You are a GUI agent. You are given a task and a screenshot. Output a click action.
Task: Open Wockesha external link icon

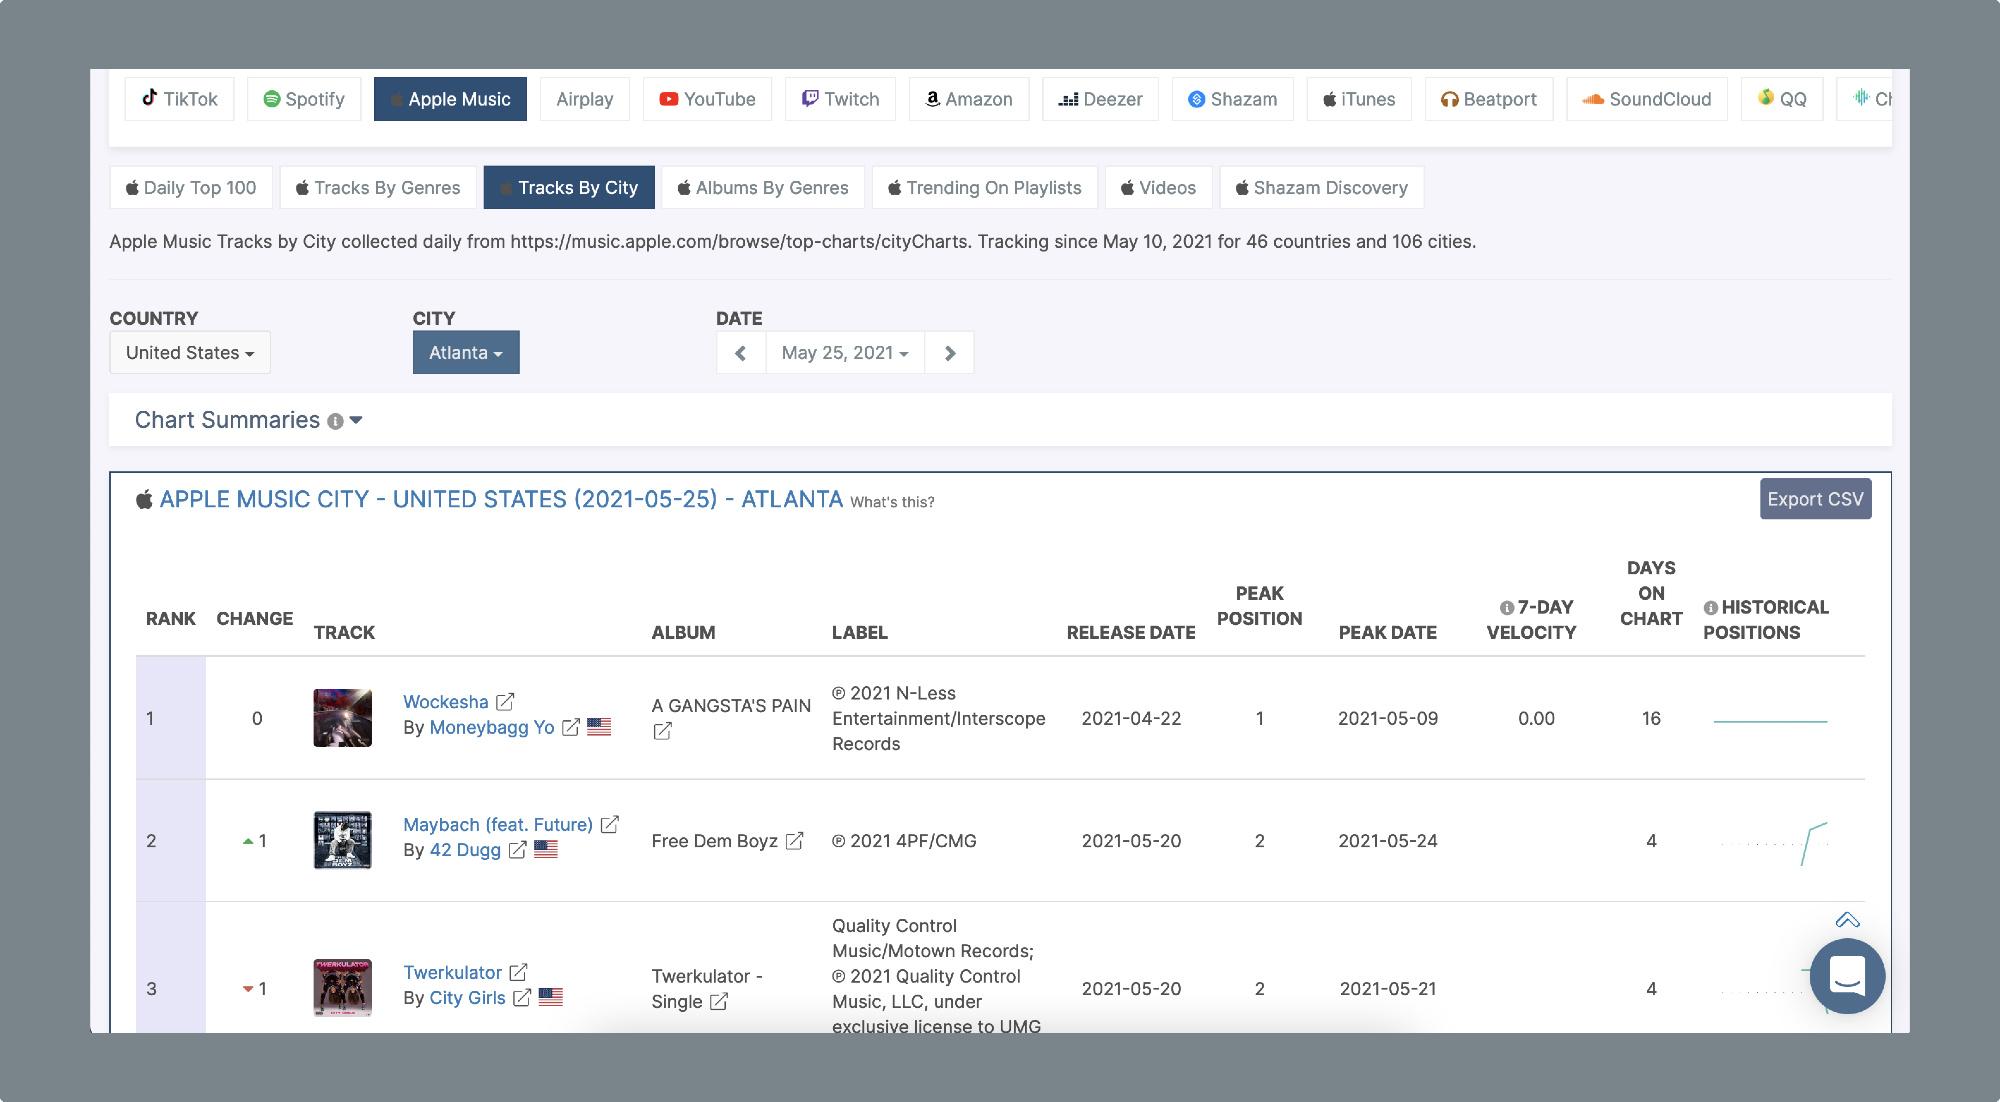505,702
